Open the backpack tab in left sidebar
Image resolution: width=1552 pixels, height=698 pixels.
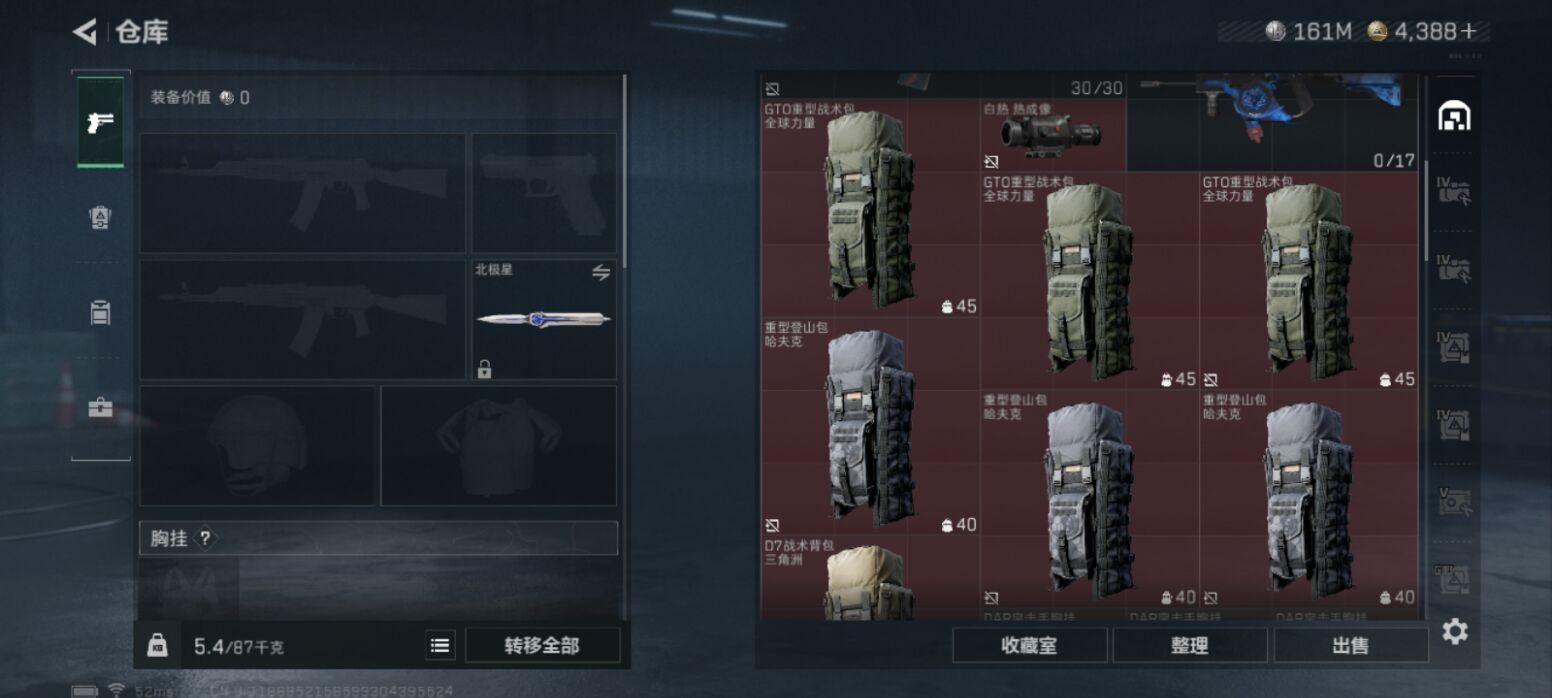click(101, 313)
